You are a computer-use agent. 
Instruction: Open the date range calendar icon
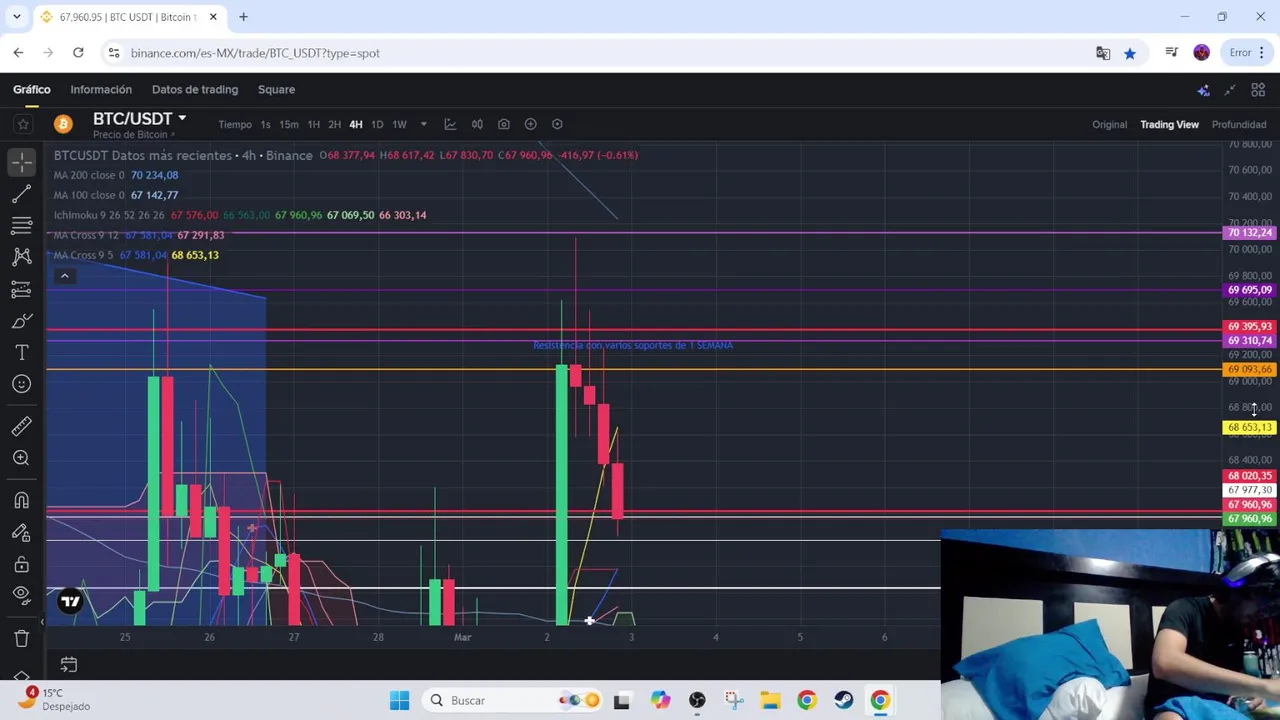(x=69, y=664)
